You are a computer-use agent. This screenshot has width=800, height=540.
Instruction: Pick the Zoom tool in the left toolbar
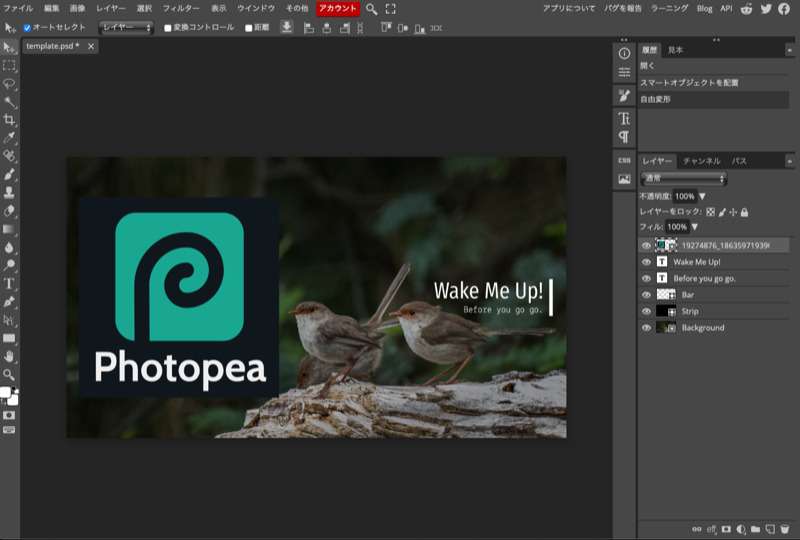pos(9,374)
